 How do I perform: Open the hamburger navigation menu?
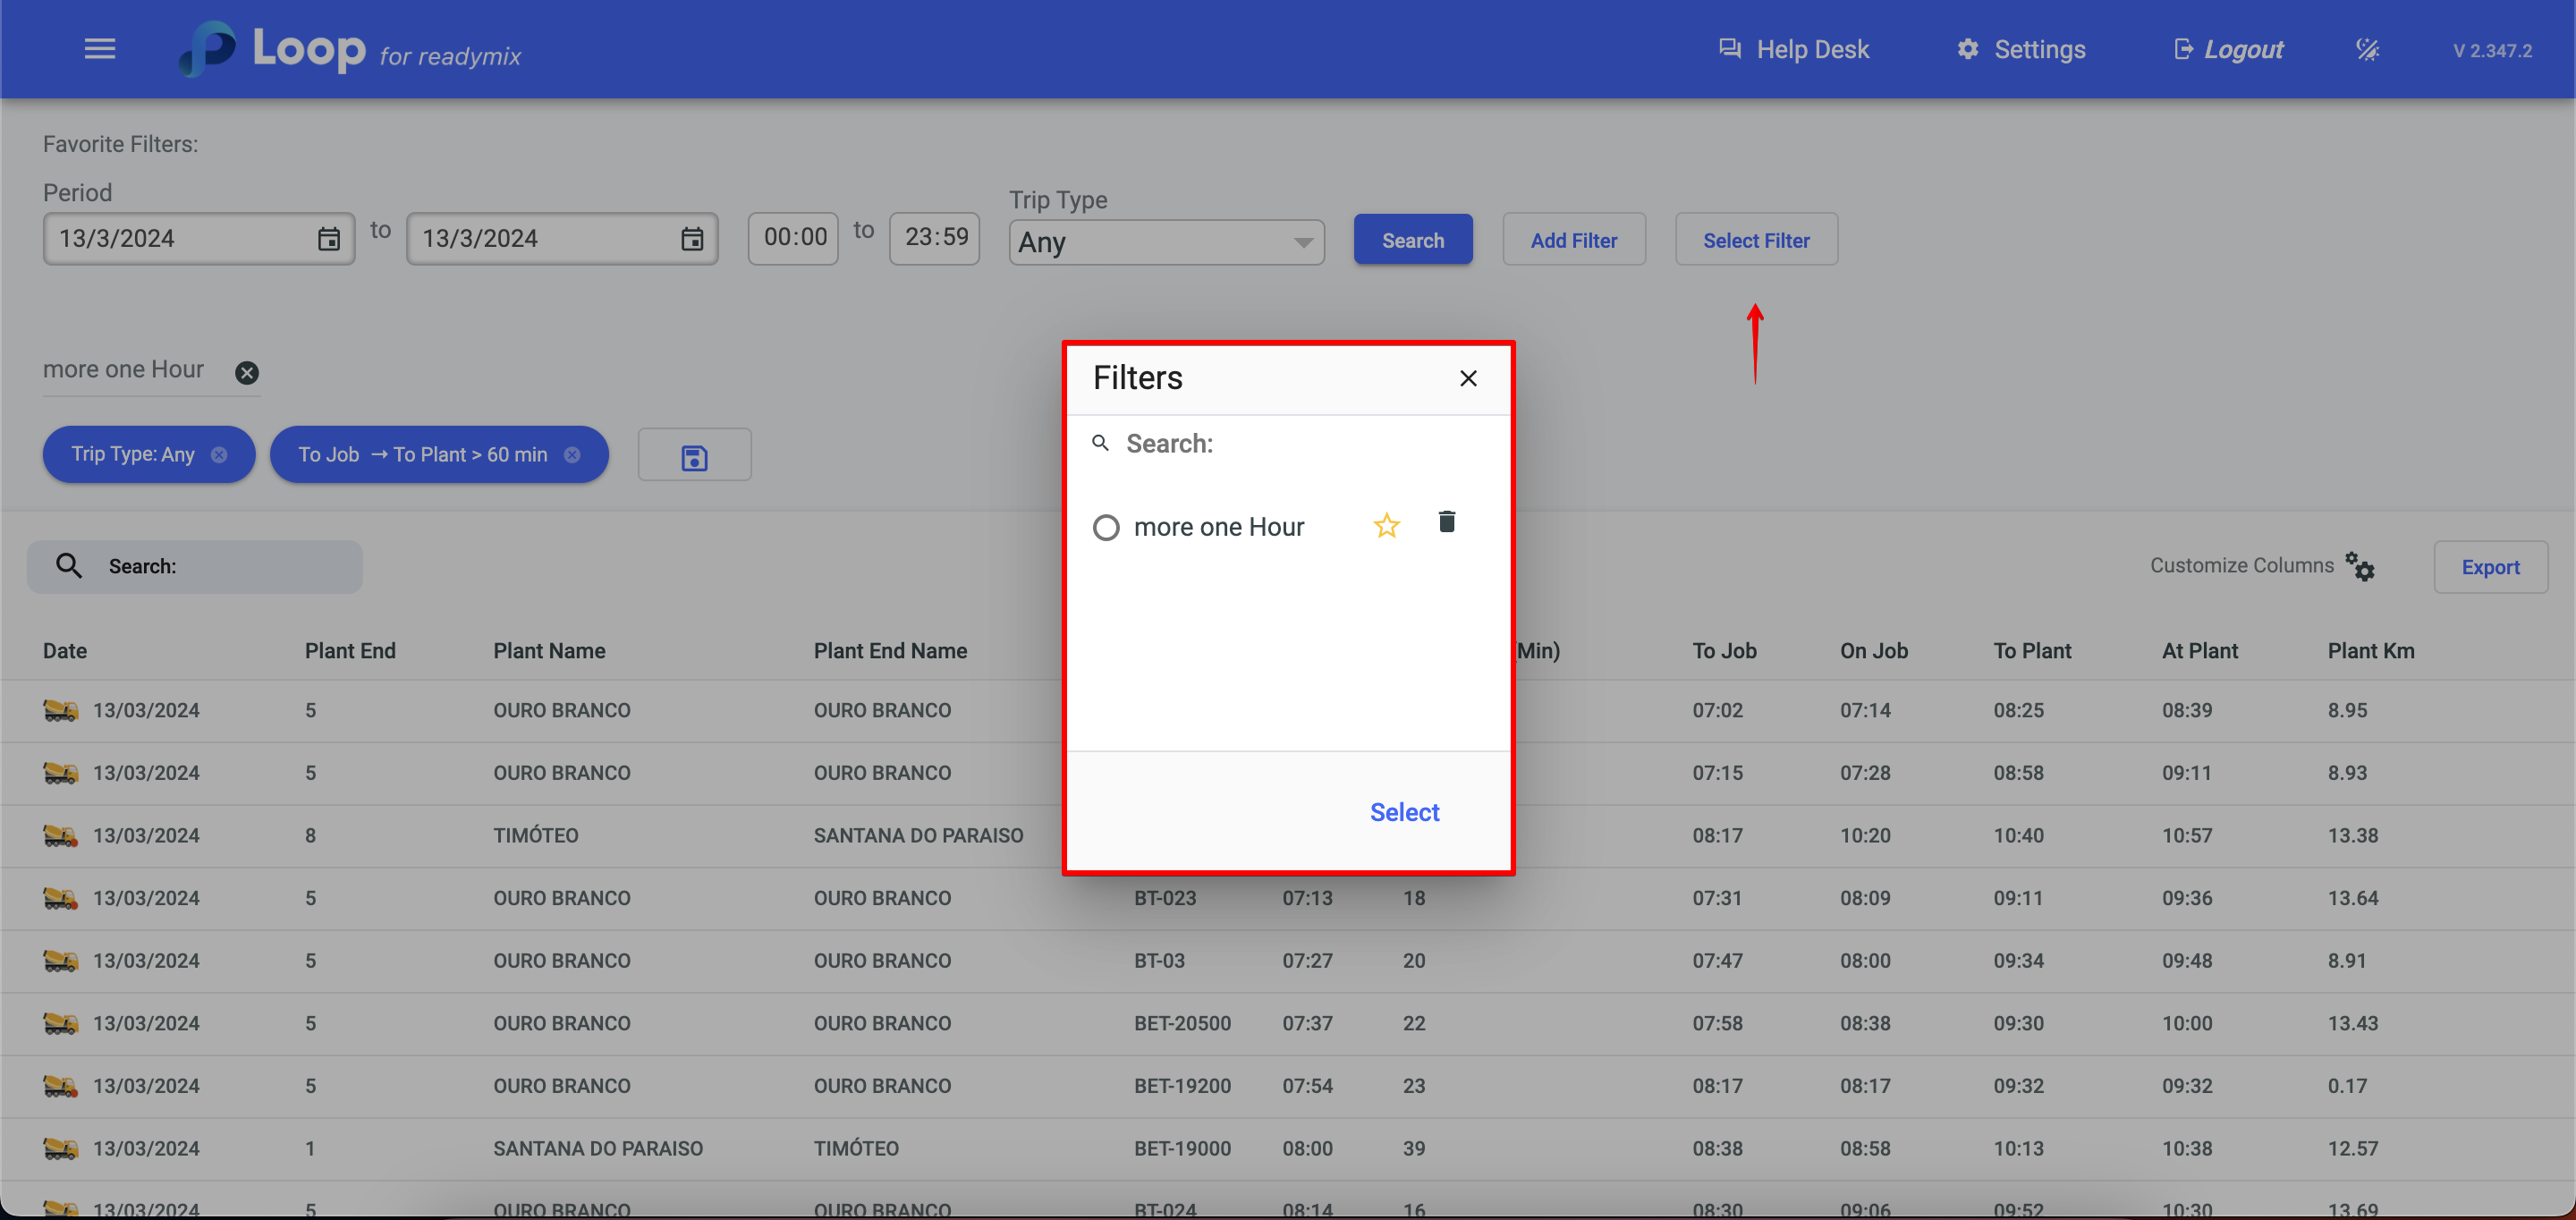pos(99,49)
